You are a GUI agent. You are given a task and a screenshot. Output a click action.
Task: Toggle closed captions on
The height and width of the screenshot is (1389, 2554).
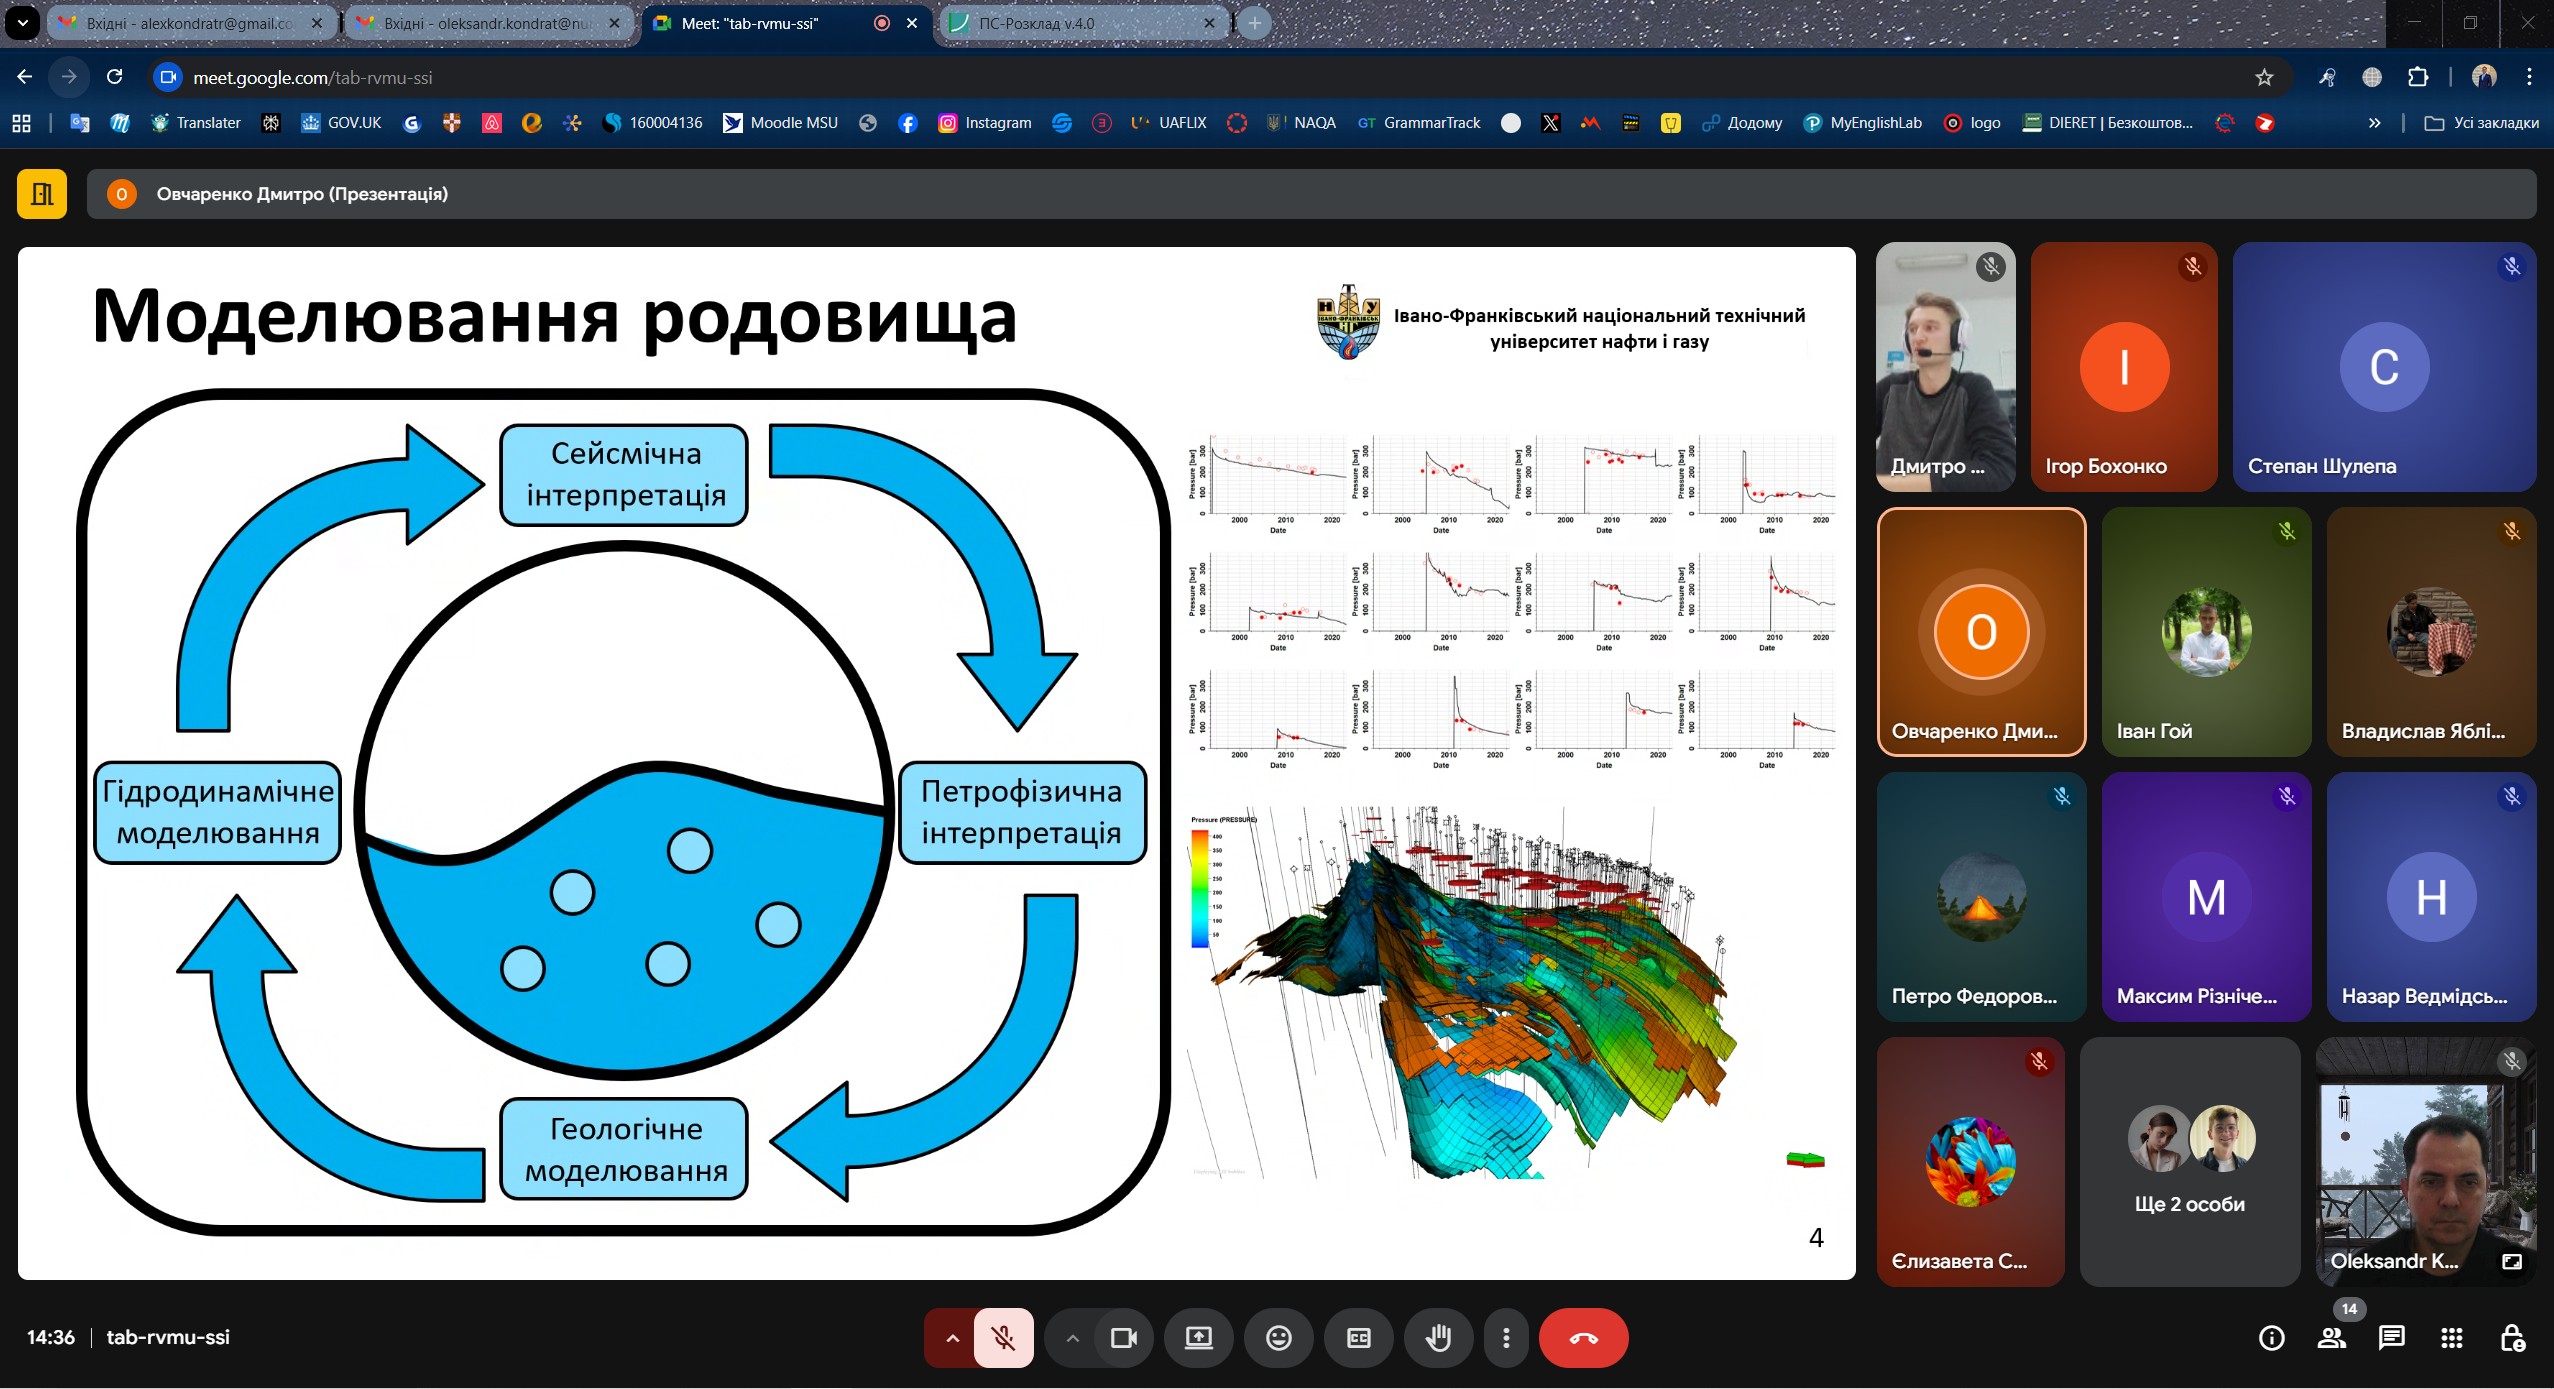pyautogui.click(x=1358, y=1338)
